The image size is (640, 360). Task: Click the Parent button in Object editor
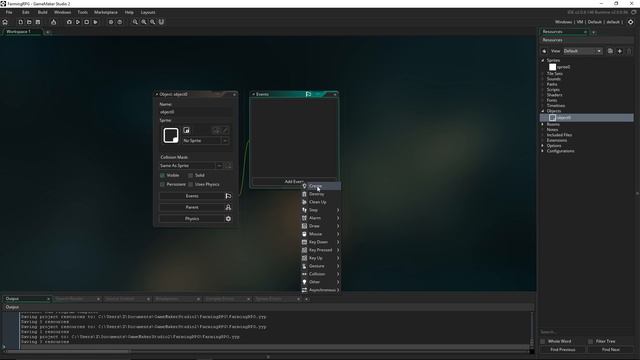(x=196, y=207)
